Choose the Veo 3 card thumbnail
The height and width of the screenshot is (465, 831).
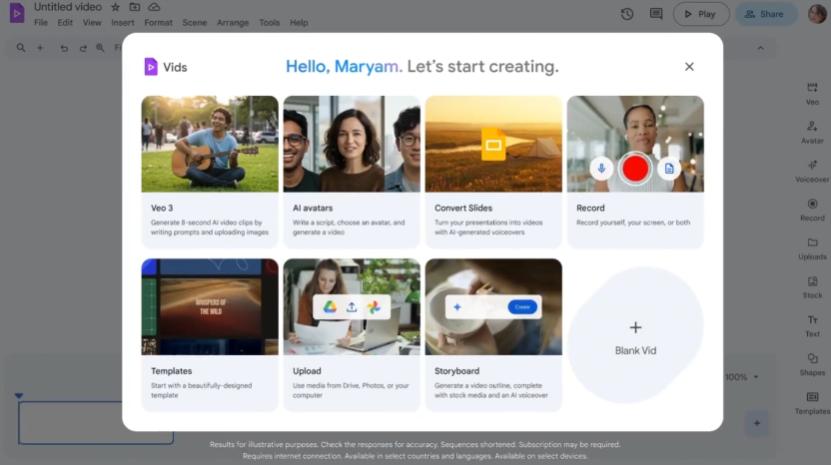[210, 144]
